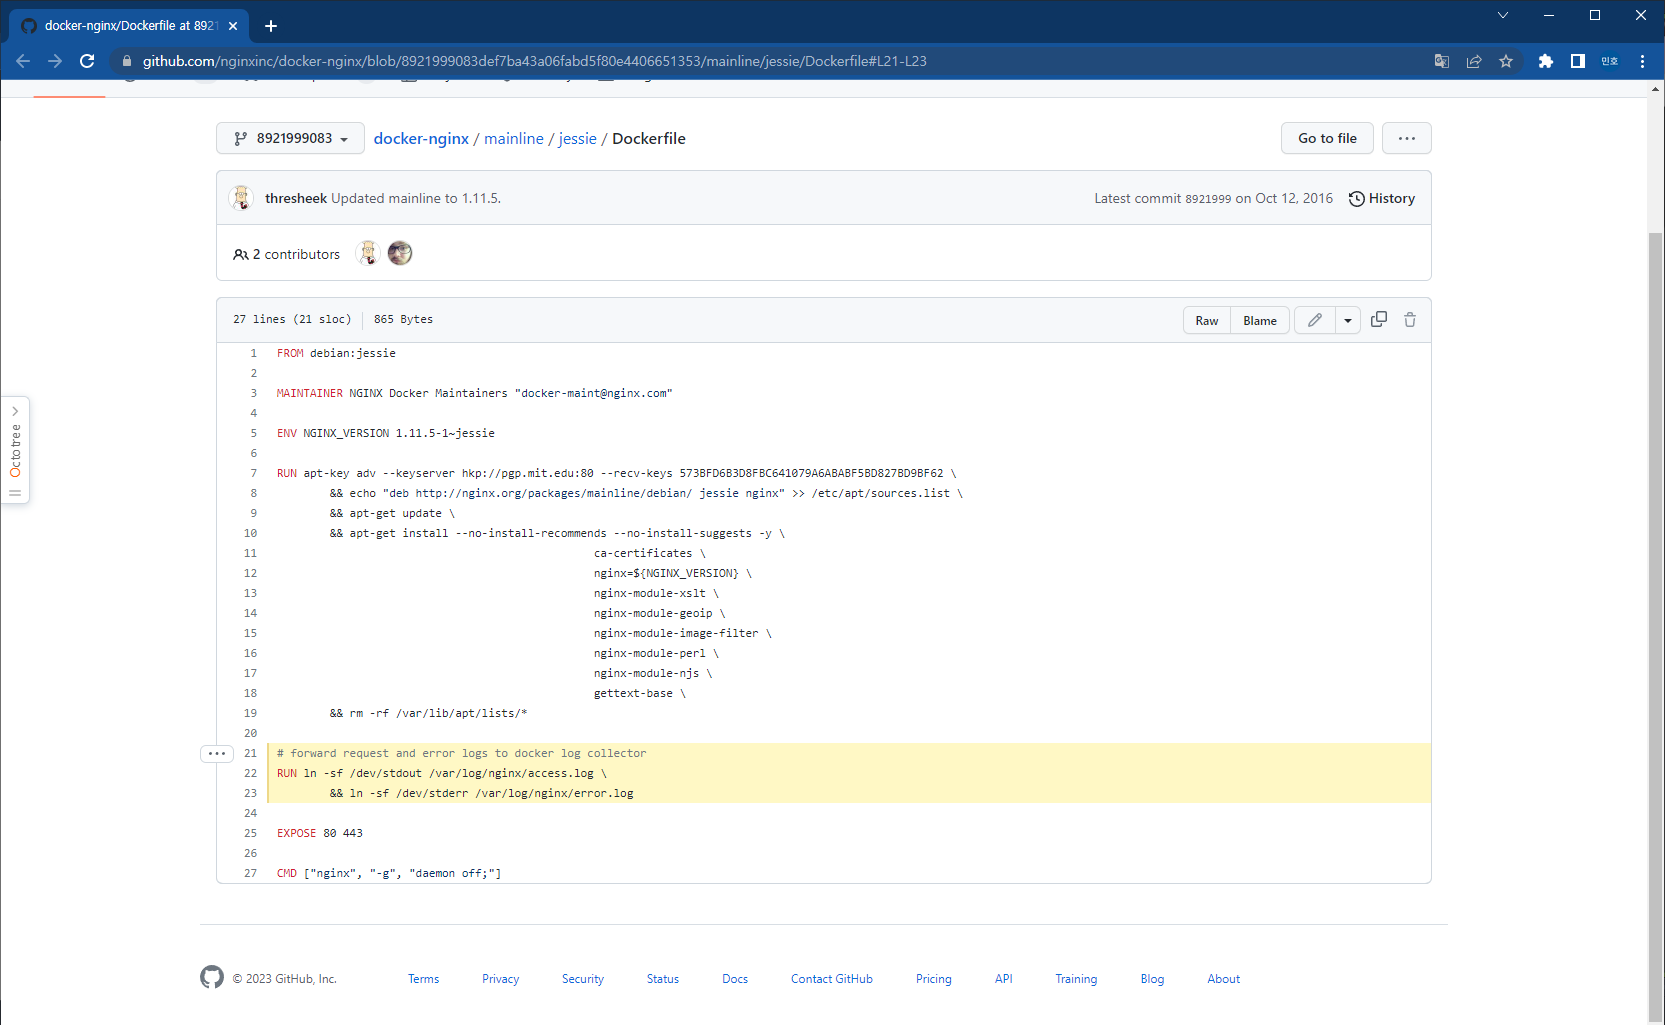This screenshot has height=1025, width=1665.
Task: Bookmark page with star icon
Action: [1506, 61]
